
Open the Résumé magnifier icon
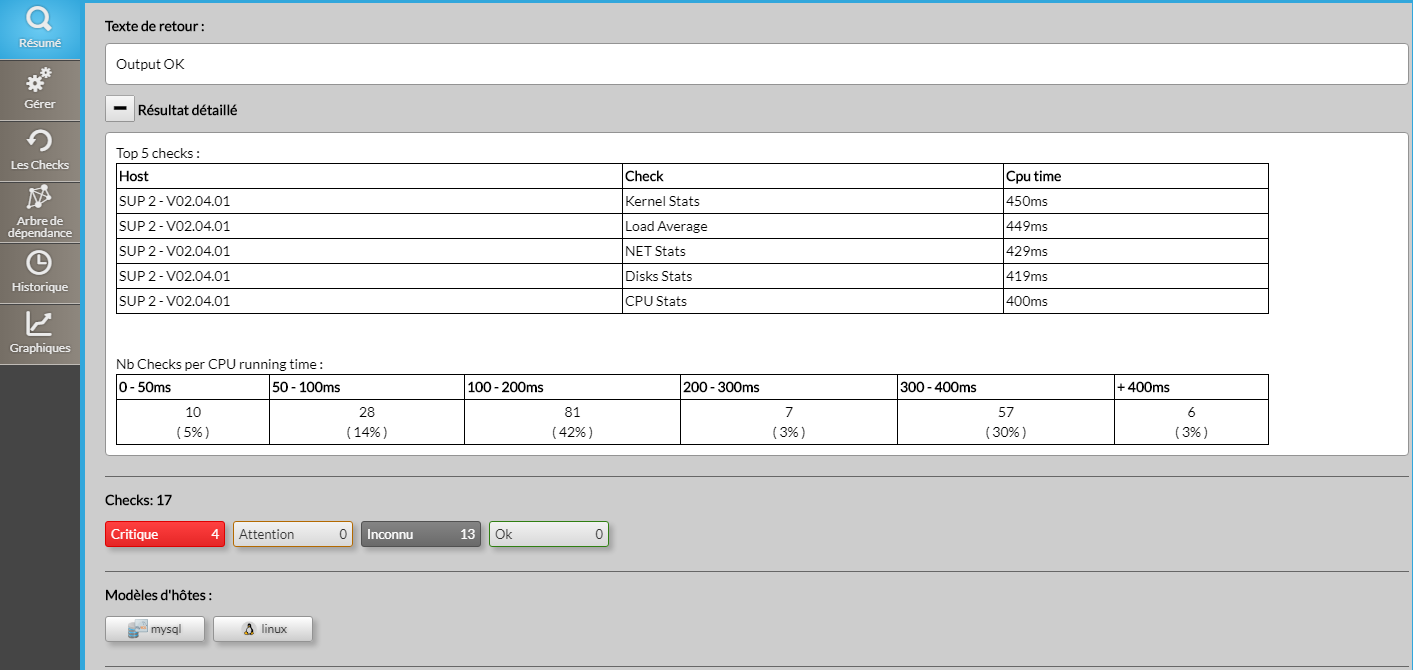39,19
